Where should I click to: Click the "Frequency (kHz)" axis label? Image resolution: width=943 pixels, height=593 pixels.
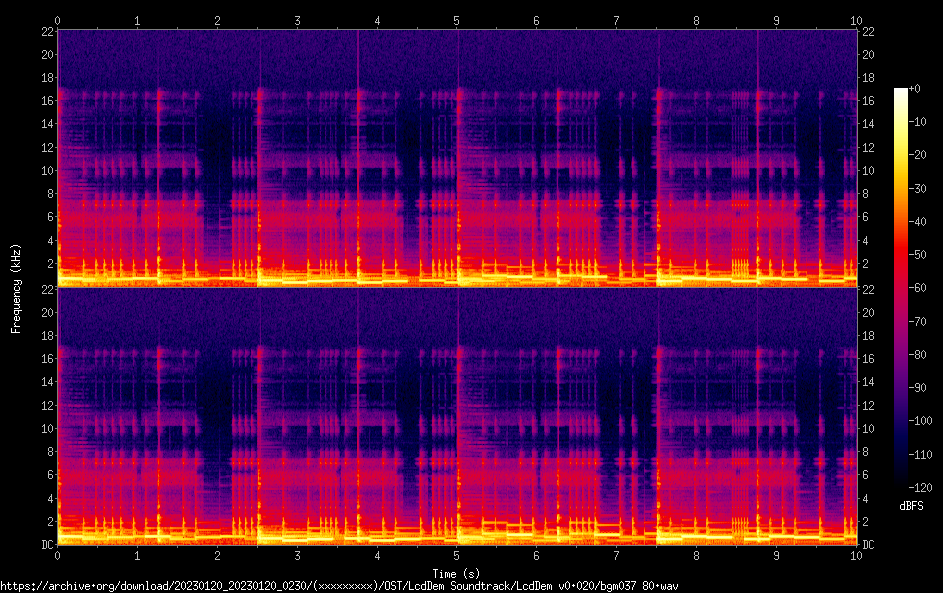pyautogui.click(x=16, y=287)
